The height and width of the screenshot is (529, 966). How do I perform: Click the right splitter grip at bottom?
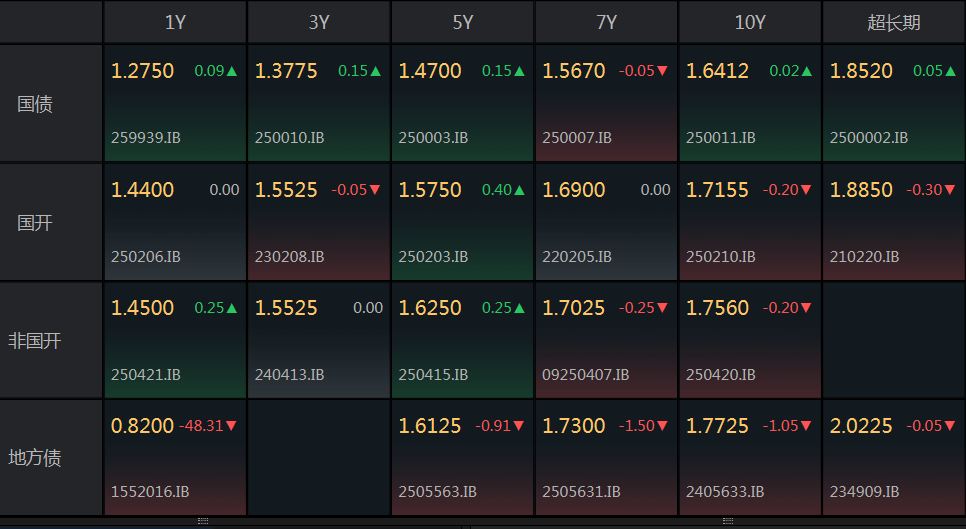tap(728, 521)
